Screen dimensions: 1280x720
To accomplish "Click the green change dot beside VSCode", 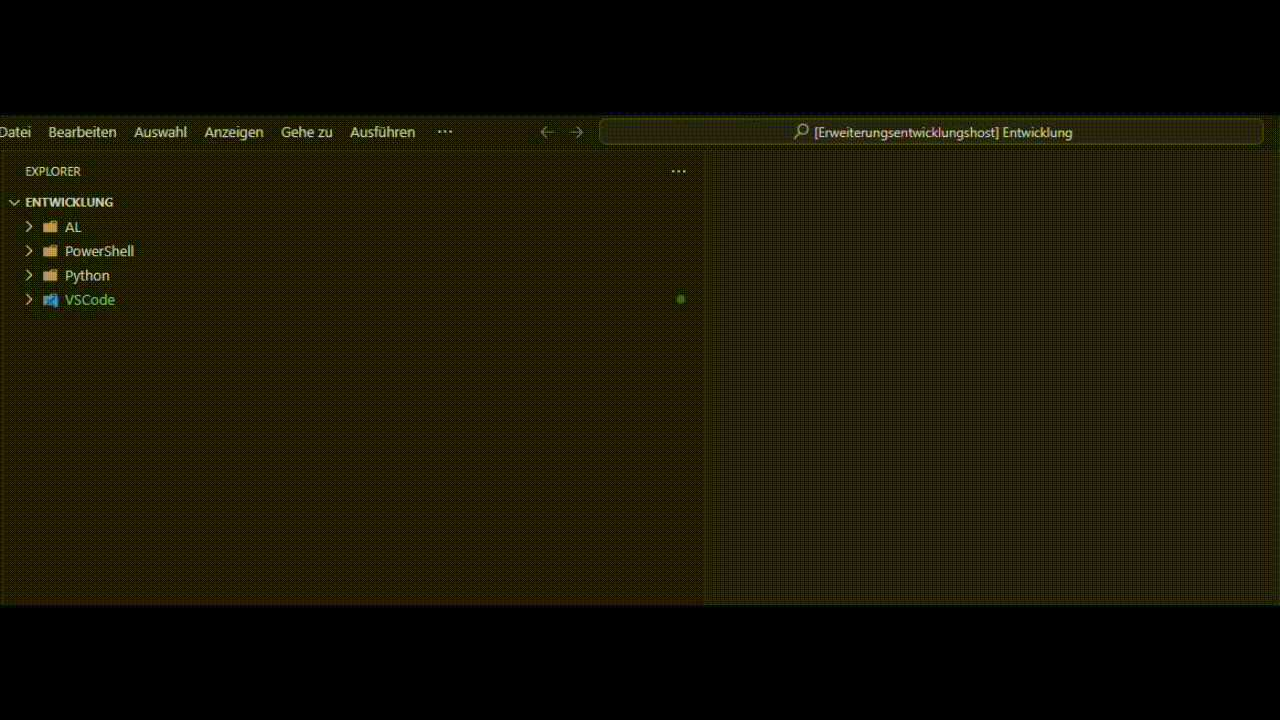I will click(x=681, y=299).
